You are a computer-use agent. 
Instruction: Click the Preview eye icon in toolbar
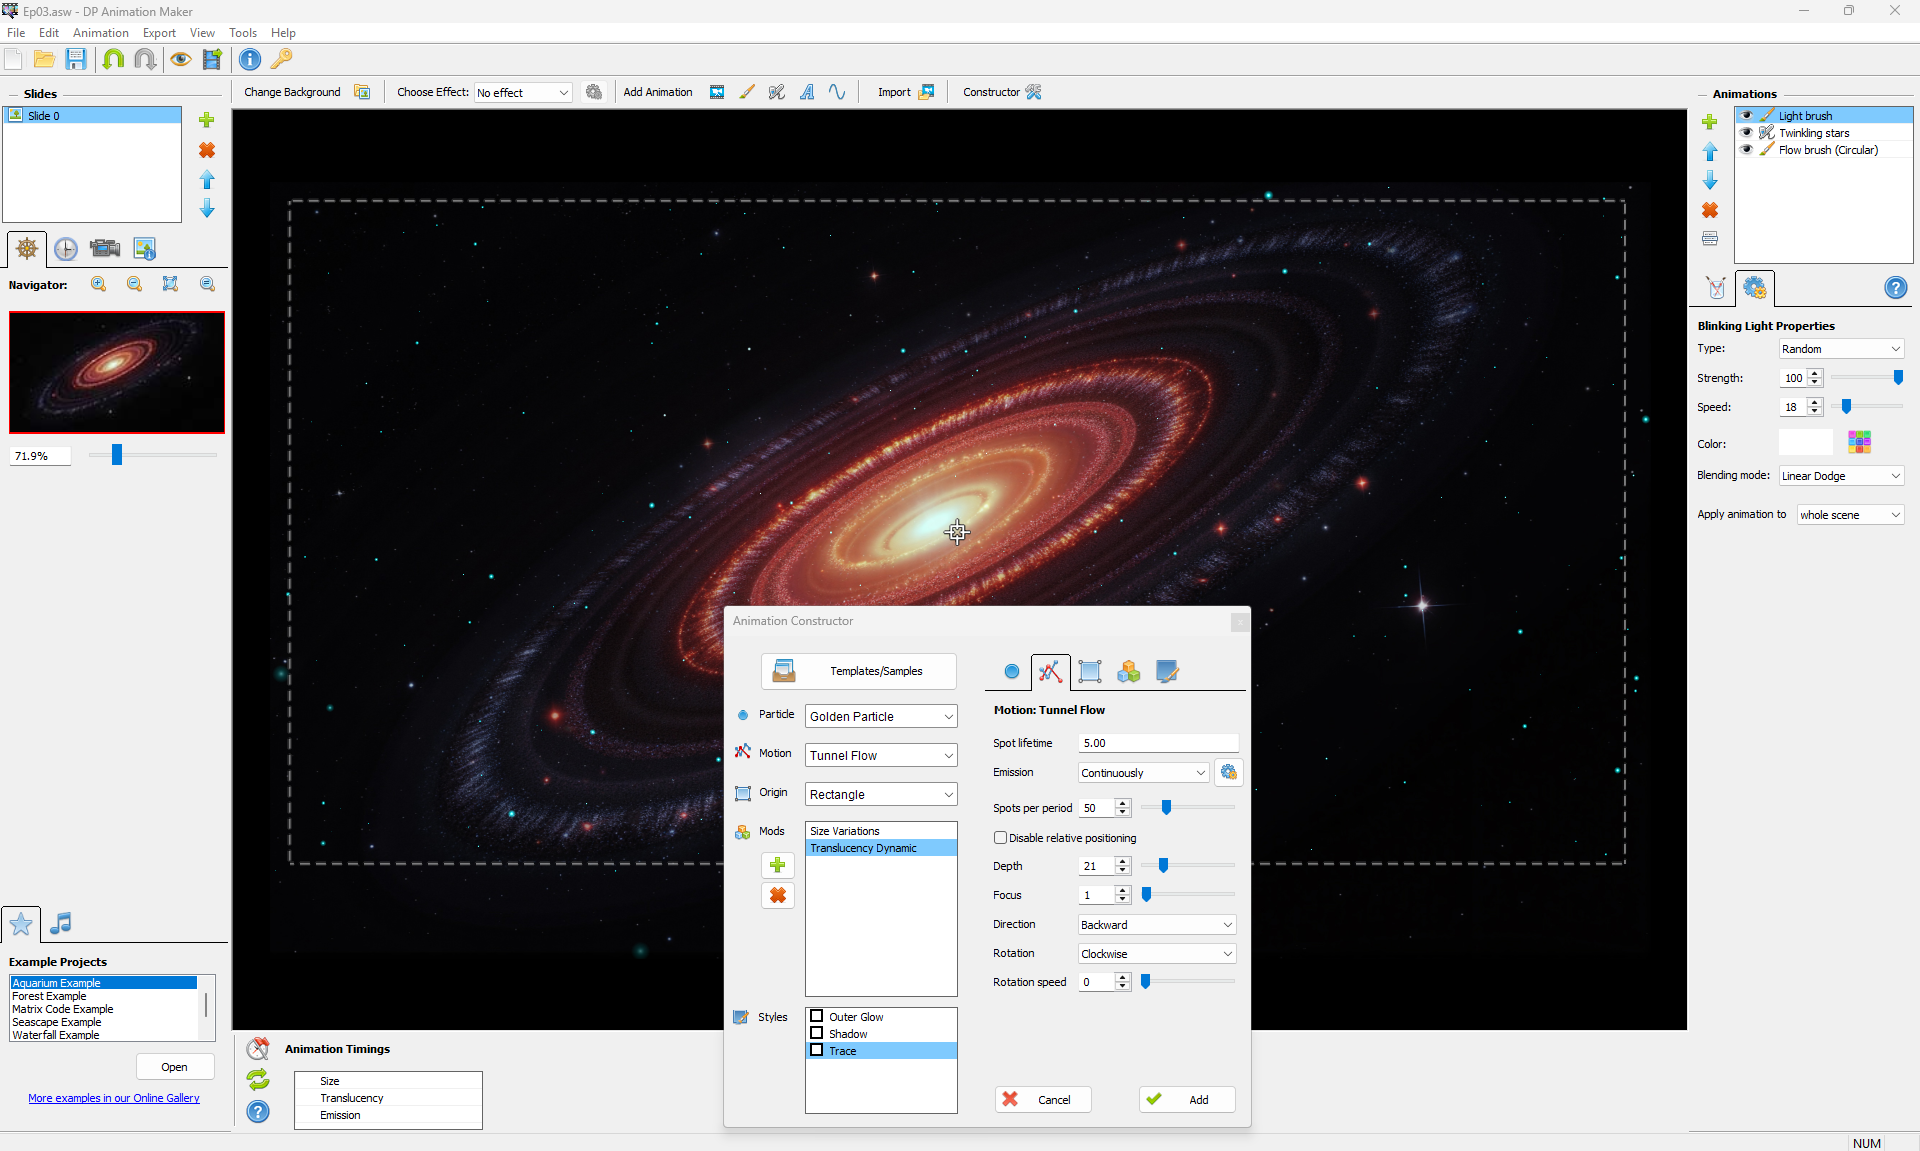[180, 59]
